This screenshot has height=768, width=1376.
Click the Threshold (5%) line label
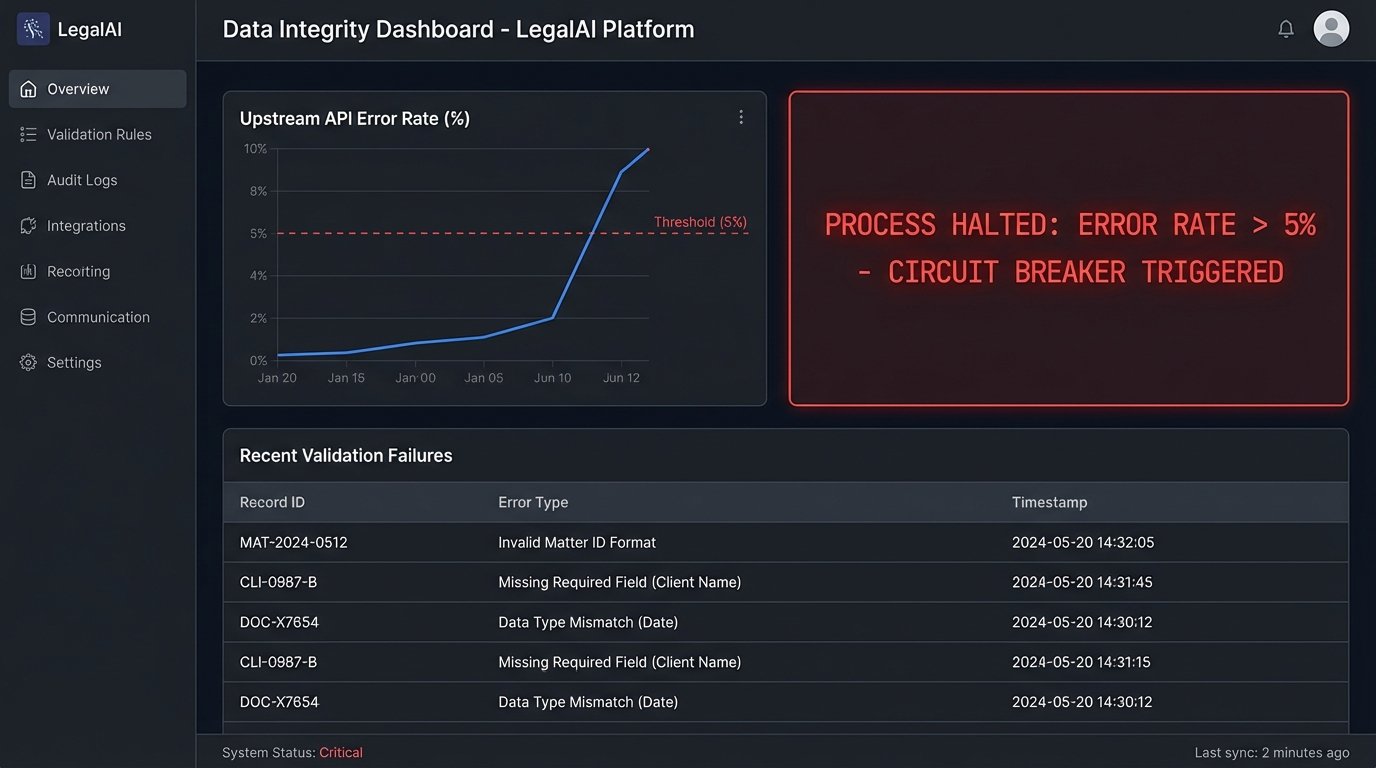point(700,222)
